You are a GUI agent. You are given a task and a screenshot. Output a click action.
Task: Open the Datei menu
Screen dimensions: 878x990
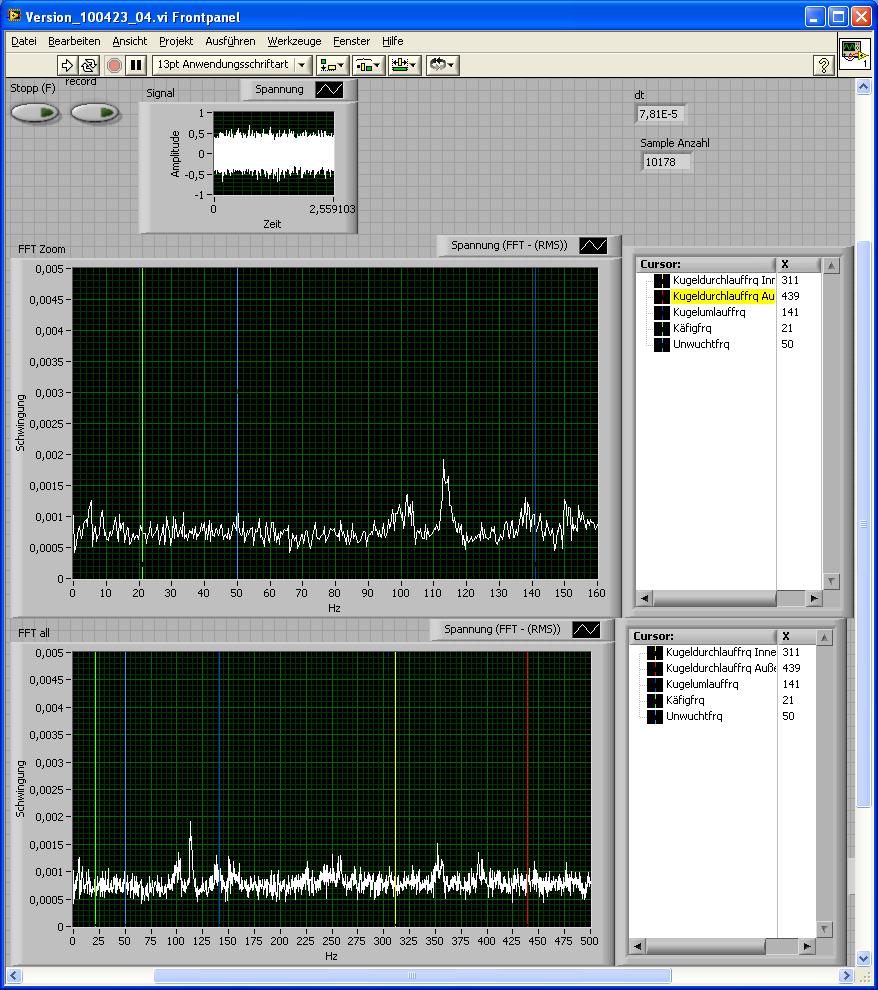pyautogui.click(x=23, y=41)
